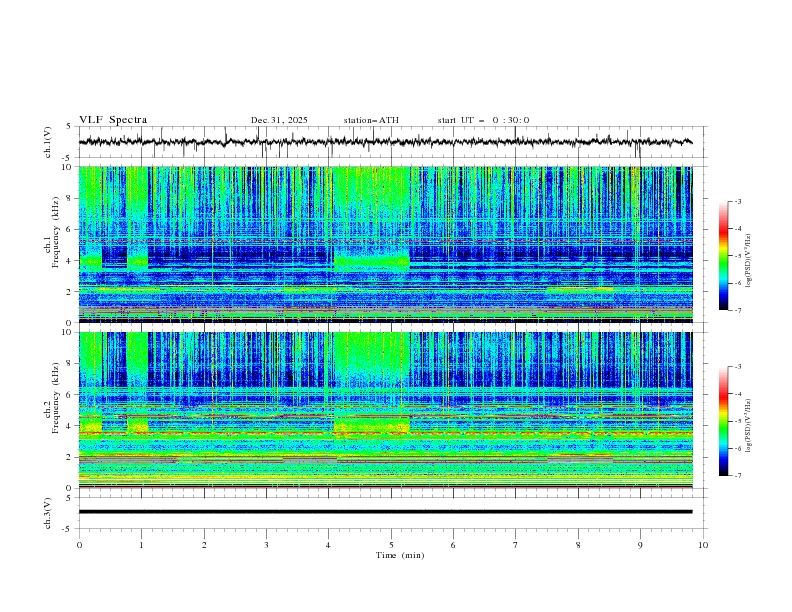Click the ch.1 voltage waveform trace

point(385,142)
